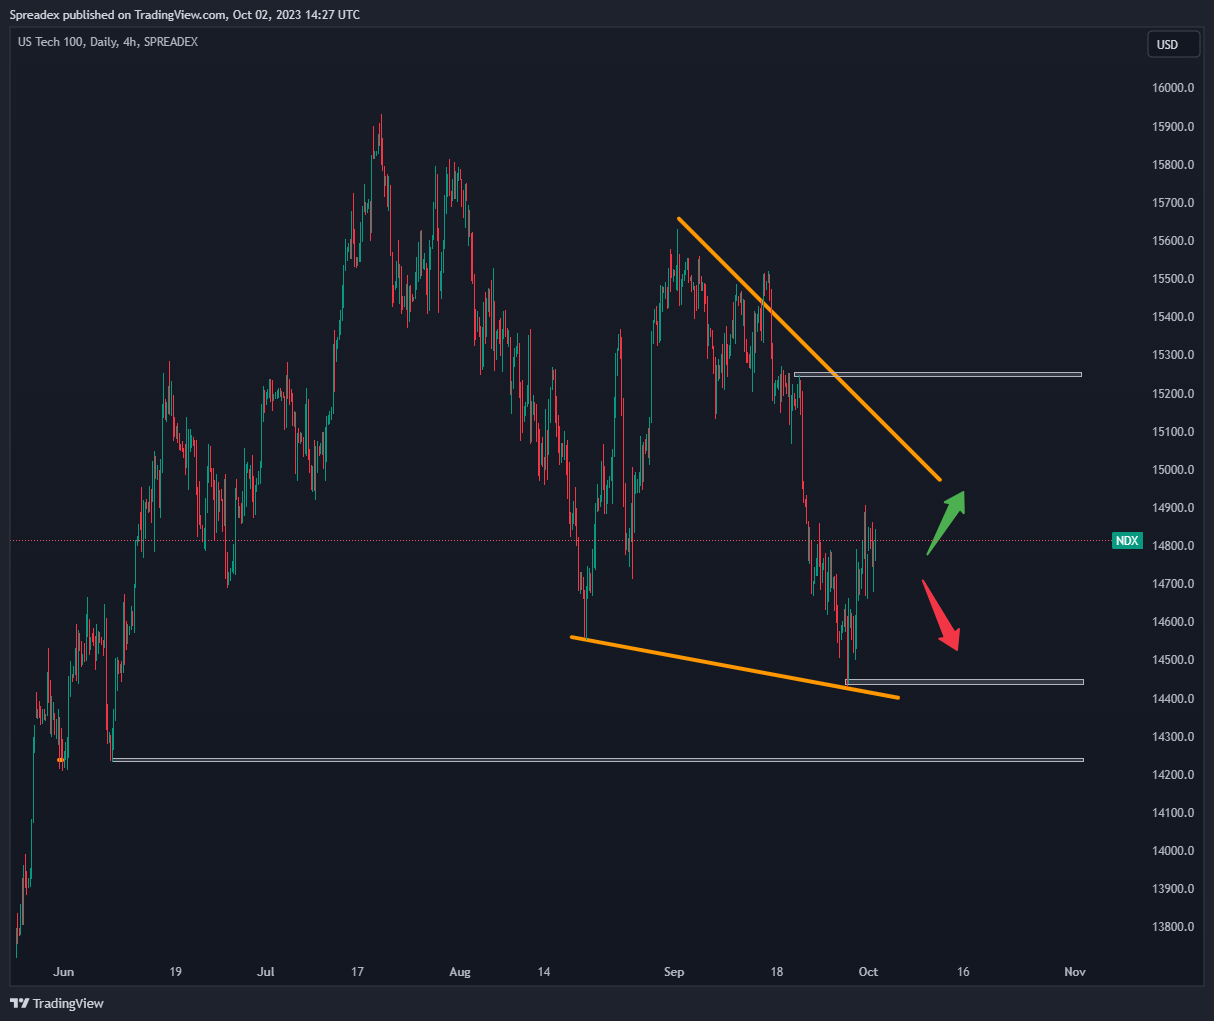Click the 14 date label on time axis
The image size is (1214, 1021).
point(544,972)
